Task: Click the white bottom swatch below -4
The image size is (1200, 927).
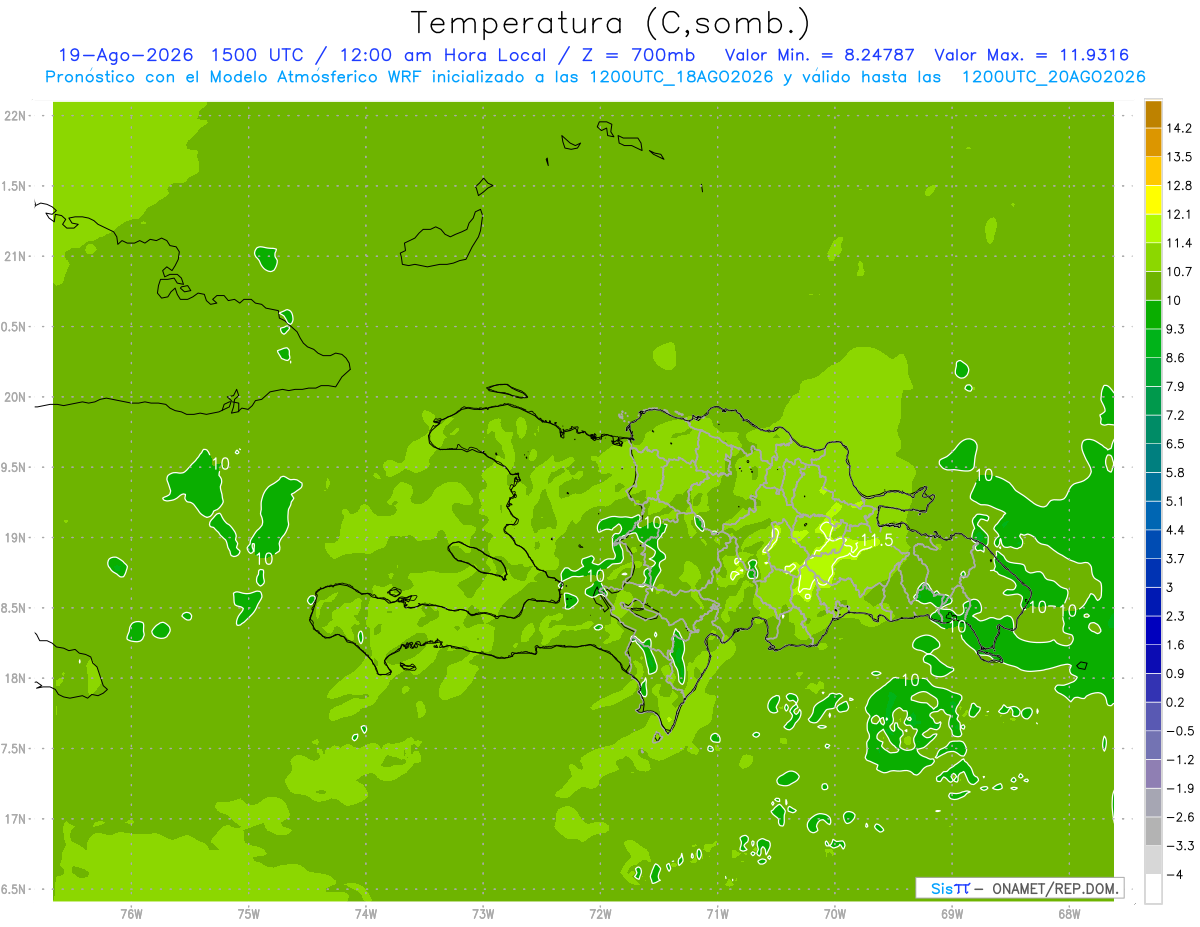Action: pyautogui.click(x=1153, y=889)
